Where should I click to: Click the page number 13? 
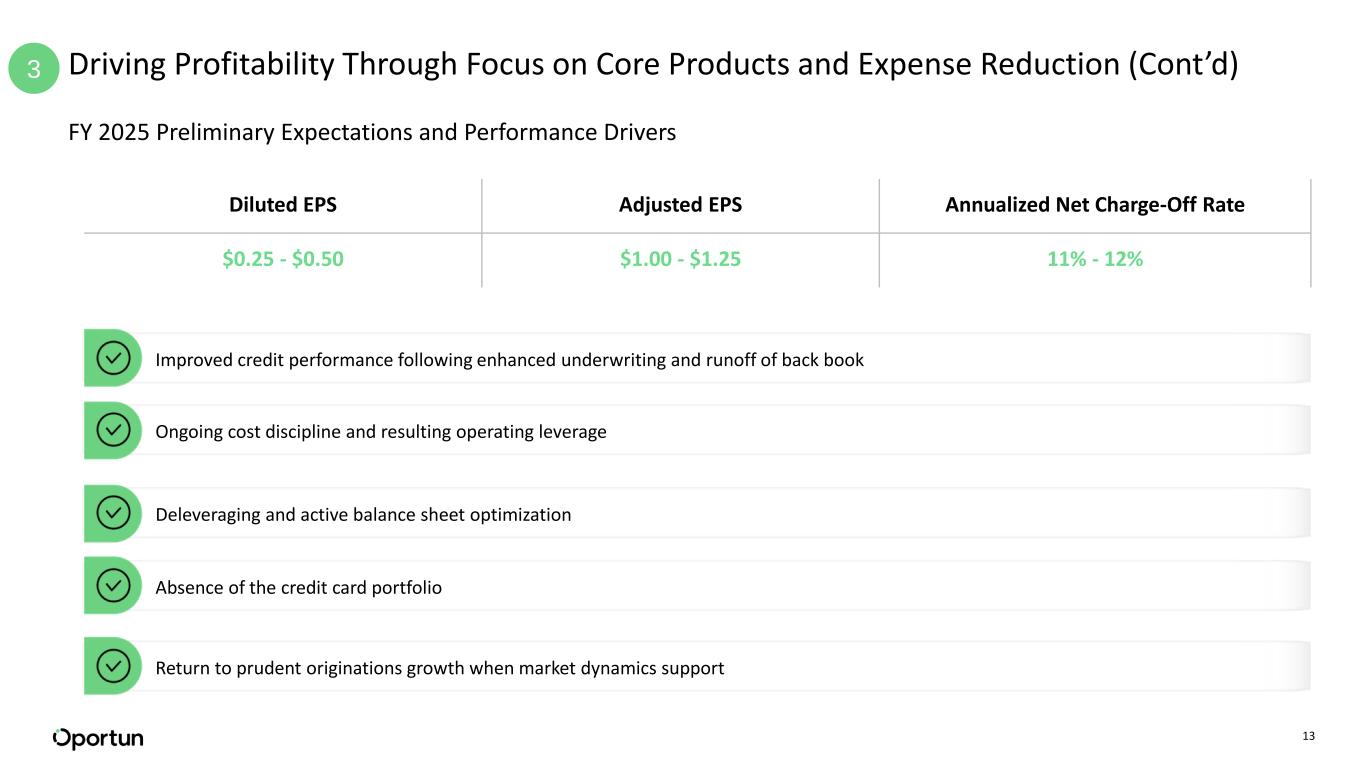(x=1308, y=737)
